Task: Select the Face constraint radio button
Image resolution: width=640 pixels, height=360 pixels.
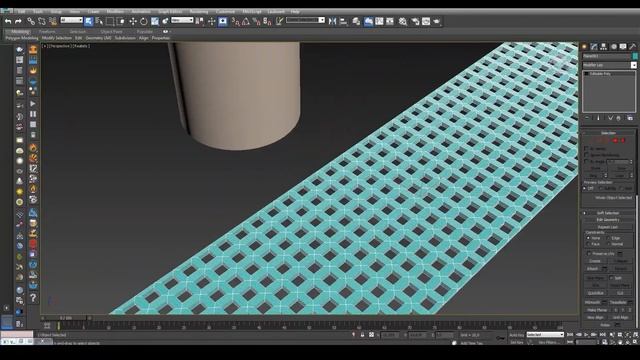Action: click(588, 244)
